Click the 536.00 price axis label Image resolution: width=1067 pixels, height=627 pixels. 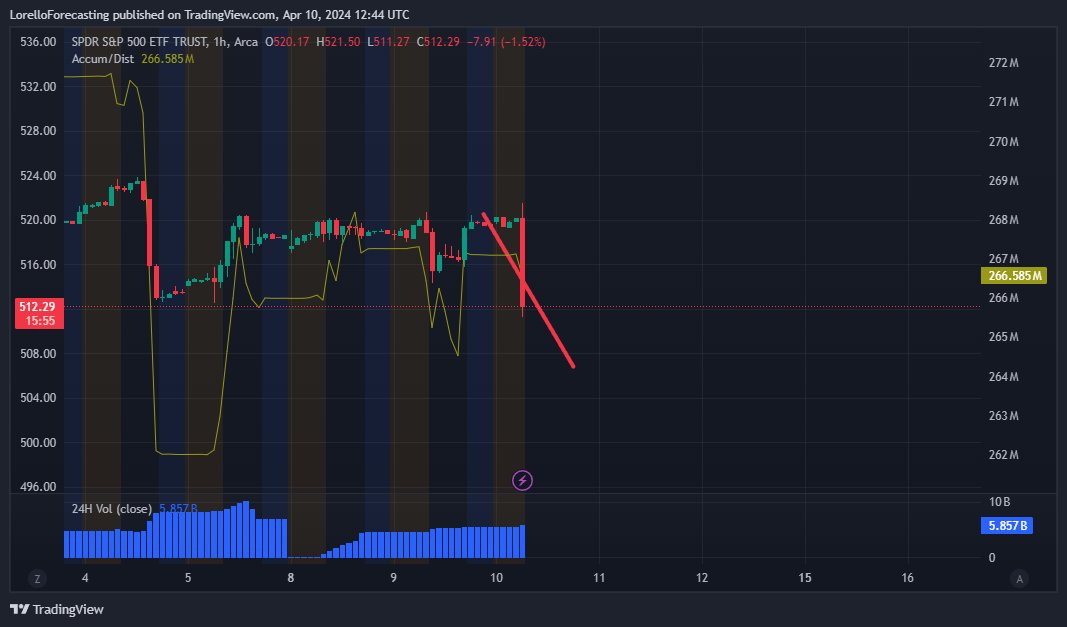(38, 42)
